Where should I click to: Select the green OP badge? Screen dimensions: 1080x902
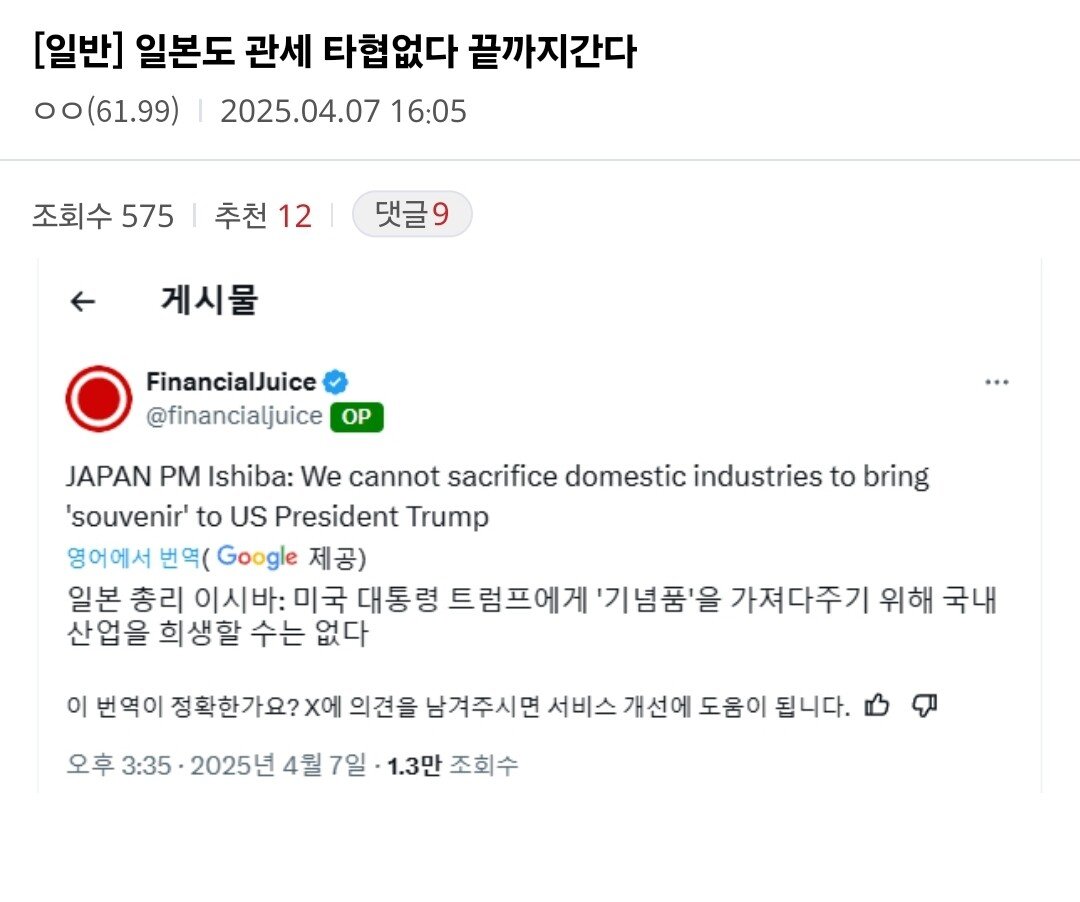pos(357,417)
